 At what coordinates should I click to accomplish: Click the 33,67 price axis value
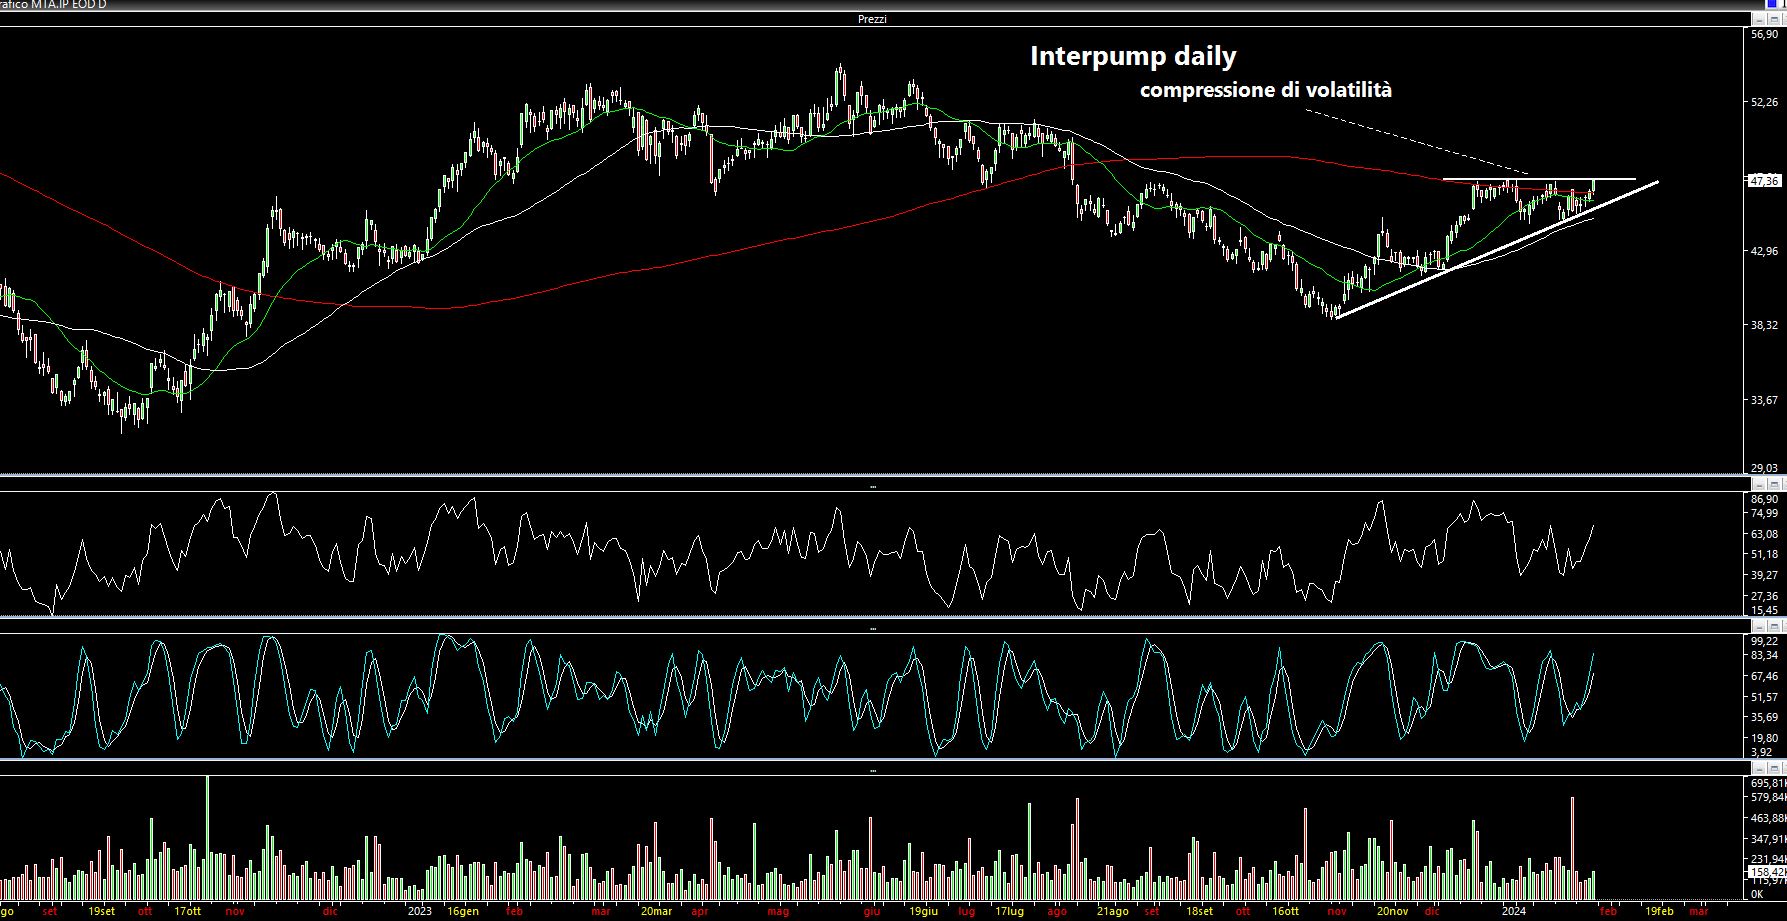click(x=1765, y=400)
